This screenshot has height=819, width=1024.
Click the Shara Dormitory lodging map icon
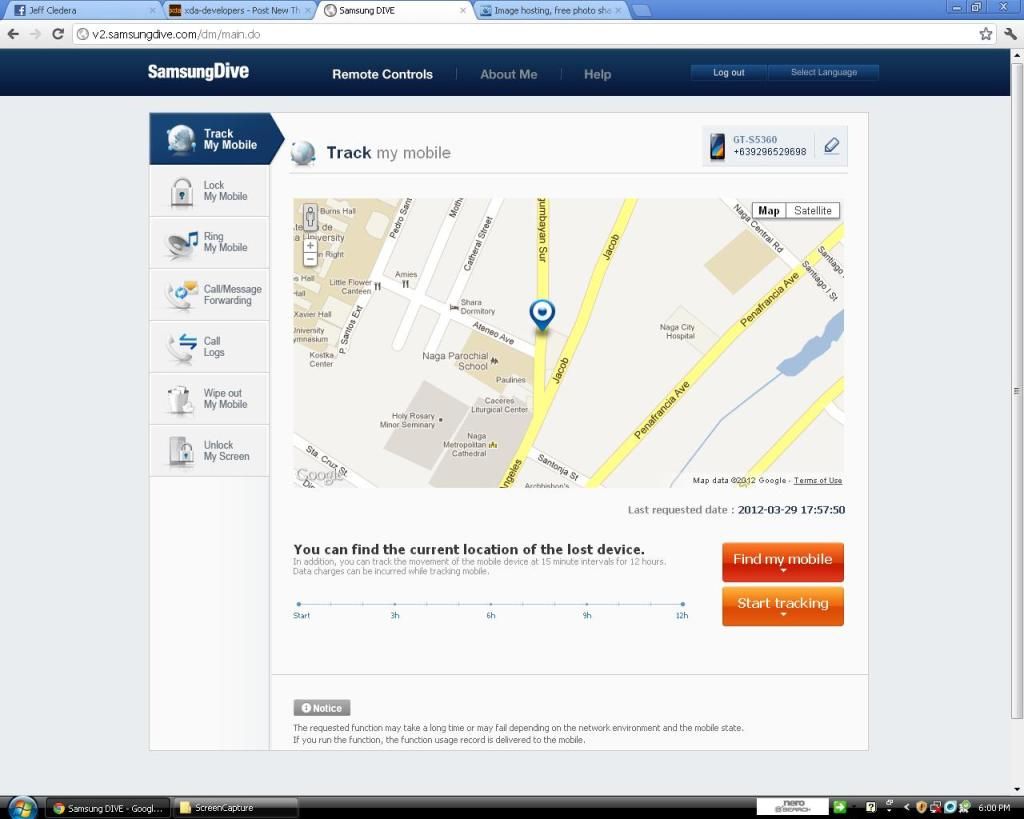click(x=454, y=307)
